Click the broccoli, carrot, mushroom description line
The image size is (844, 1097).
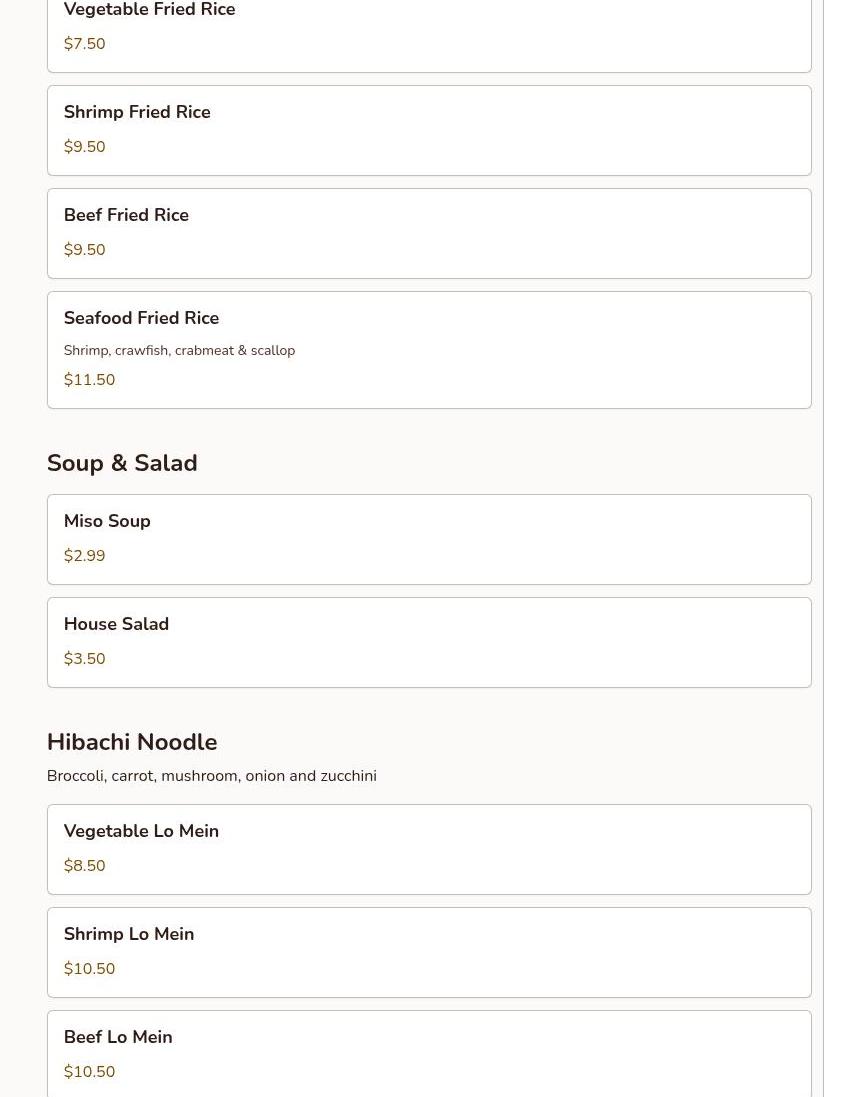[x=211, y=777]
